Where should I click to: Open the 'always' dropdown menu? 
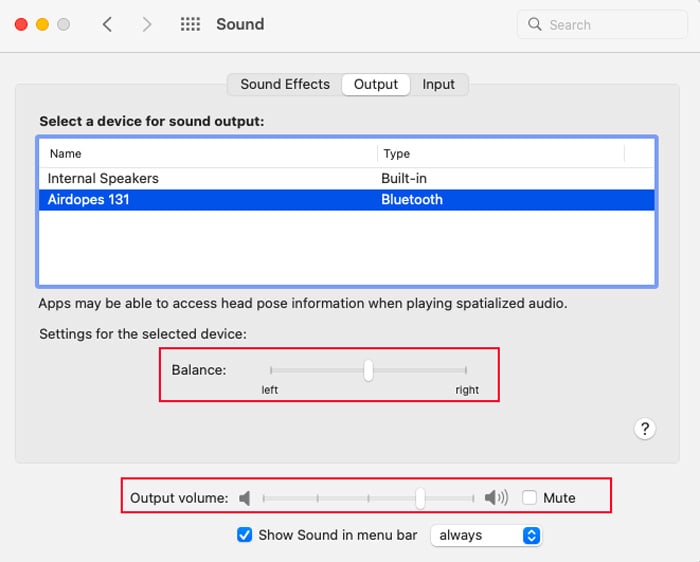(x=486, y=535)
